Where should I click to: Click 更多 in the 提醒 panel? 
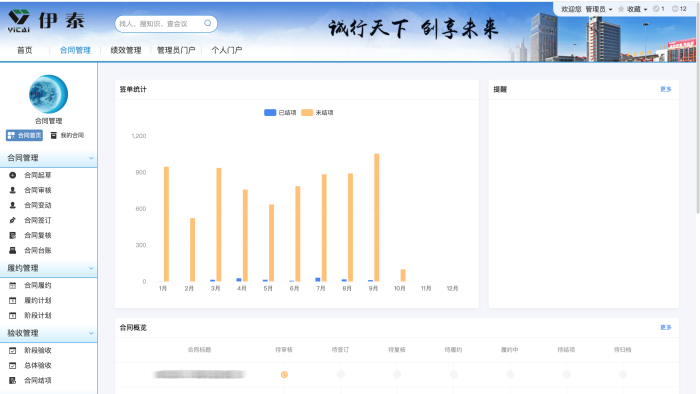click(666, 89)
